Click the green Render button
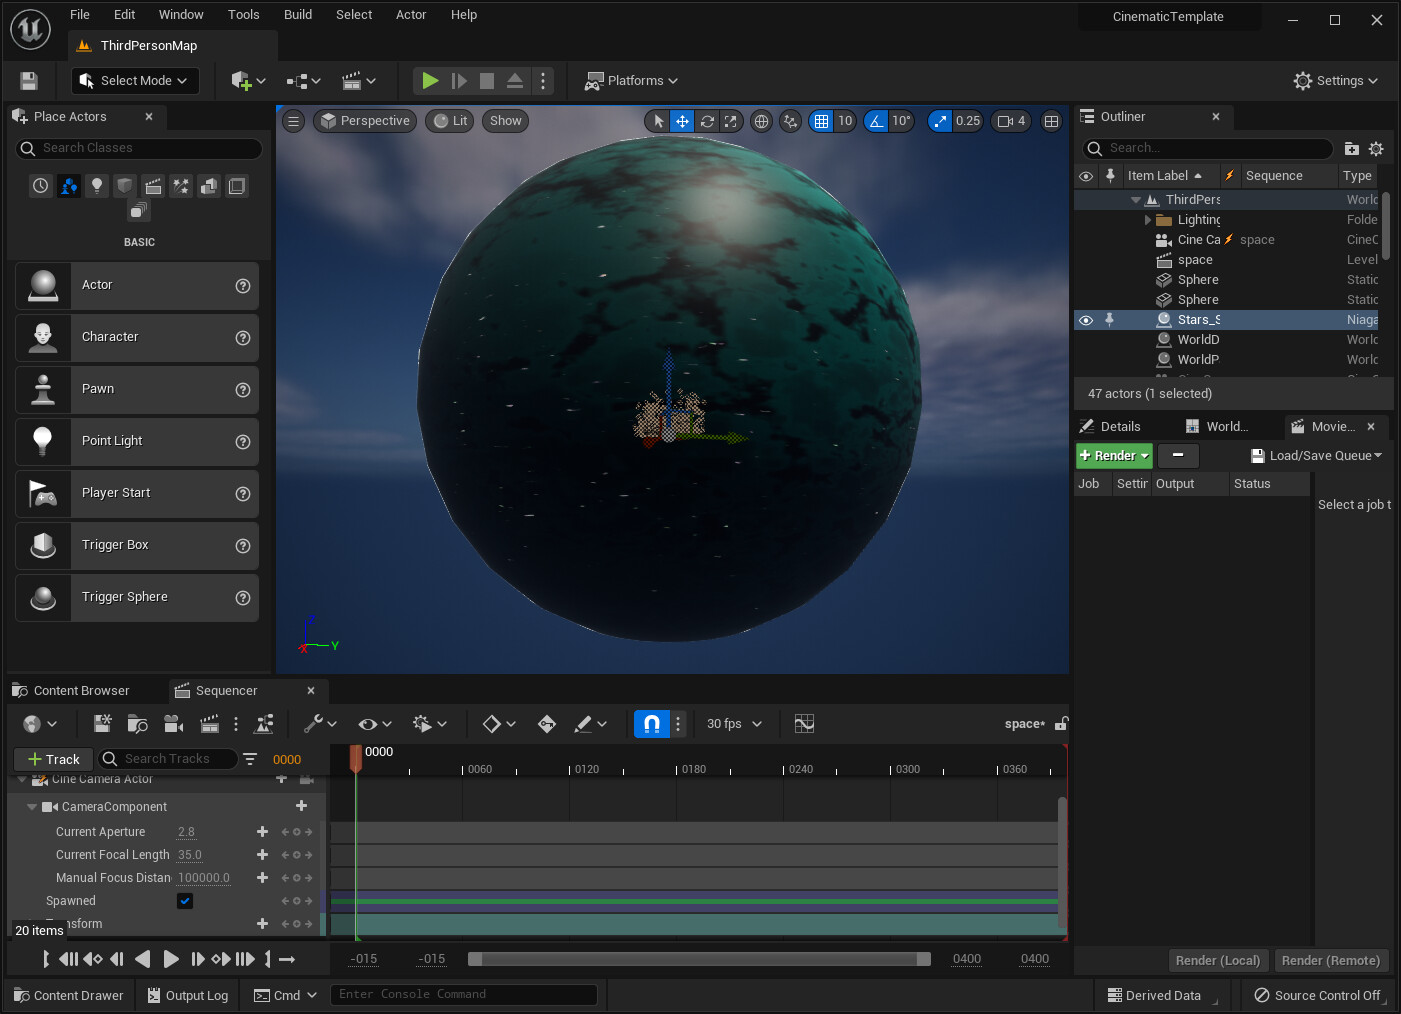The width and height of the screenshot is (1401, 1014). point(1113,456)
